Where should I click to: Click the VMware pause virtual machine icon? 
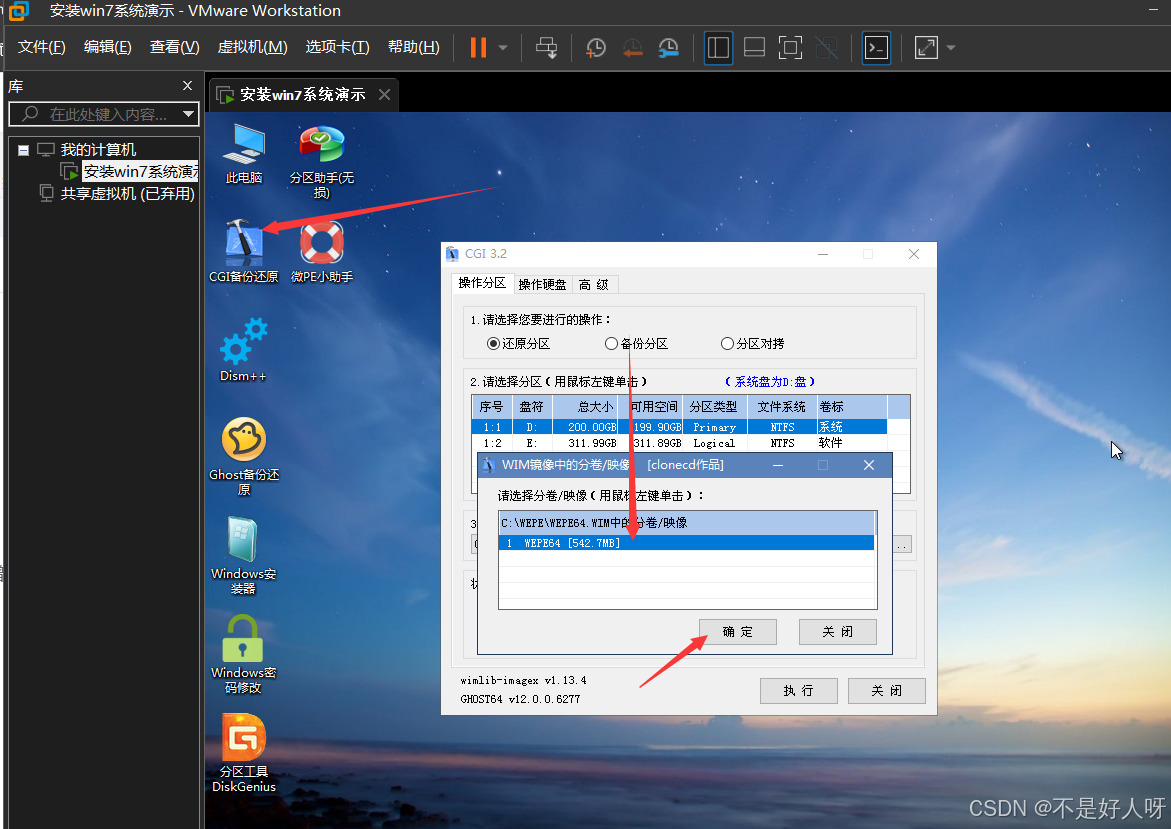(478, 48)
